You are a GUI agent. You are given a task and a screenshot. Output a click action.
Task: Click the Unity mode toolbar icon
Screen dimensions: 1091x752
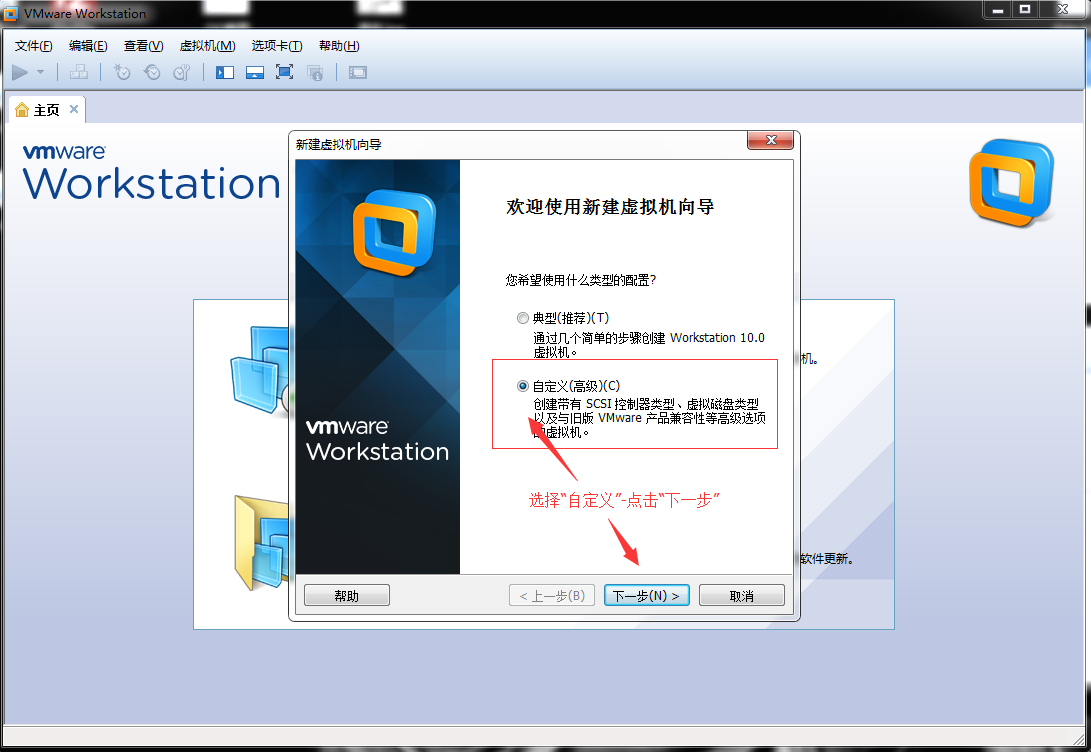(x=315, y=72)
